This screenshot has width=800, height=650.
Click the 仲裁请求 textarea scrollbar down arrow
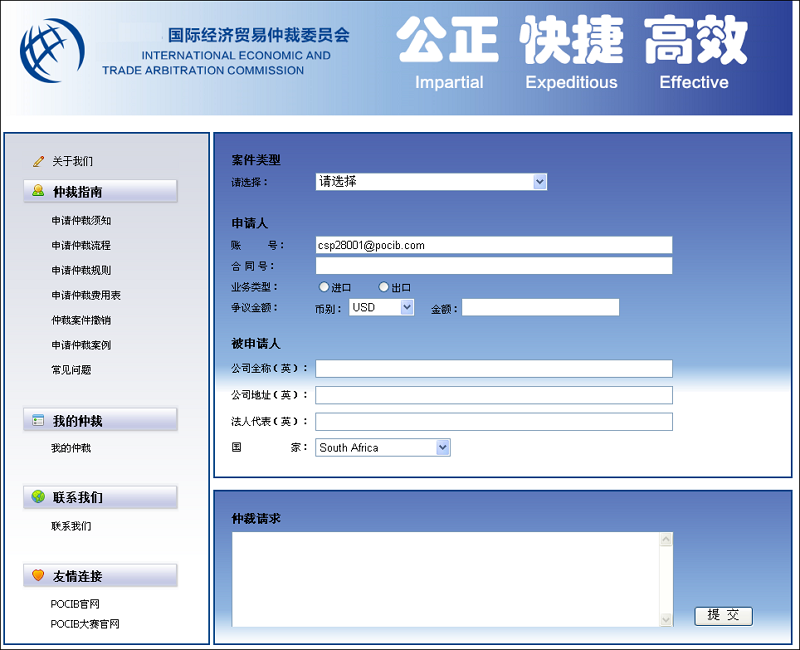(x=666, y=620)
